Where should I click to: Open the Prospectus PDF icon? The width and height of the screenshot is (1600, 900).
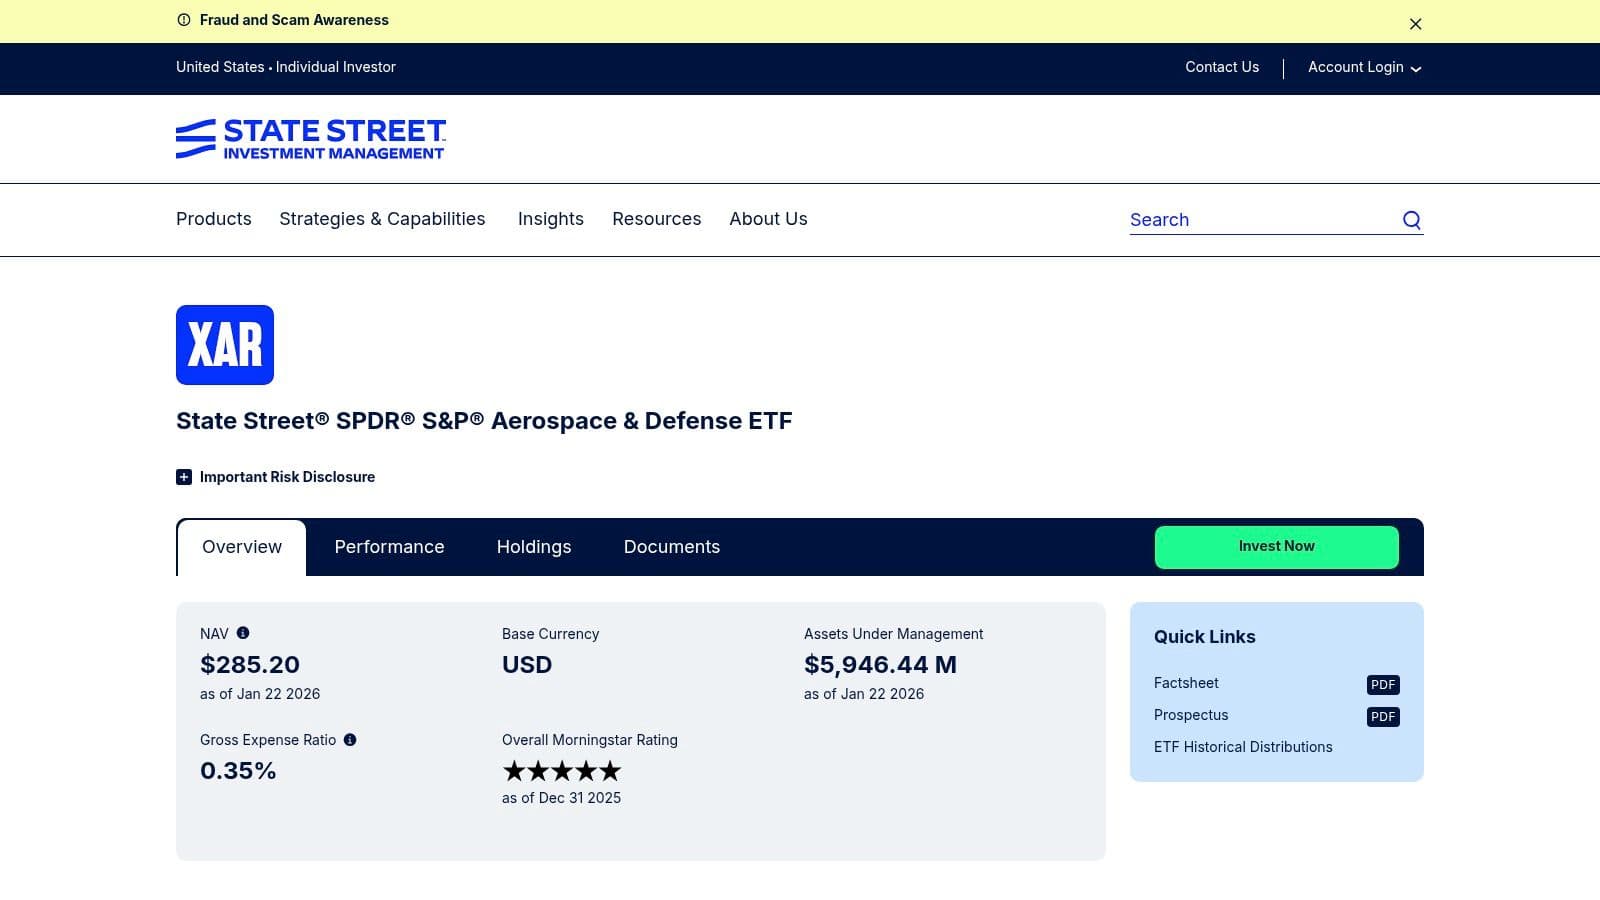click(1382, 717)
